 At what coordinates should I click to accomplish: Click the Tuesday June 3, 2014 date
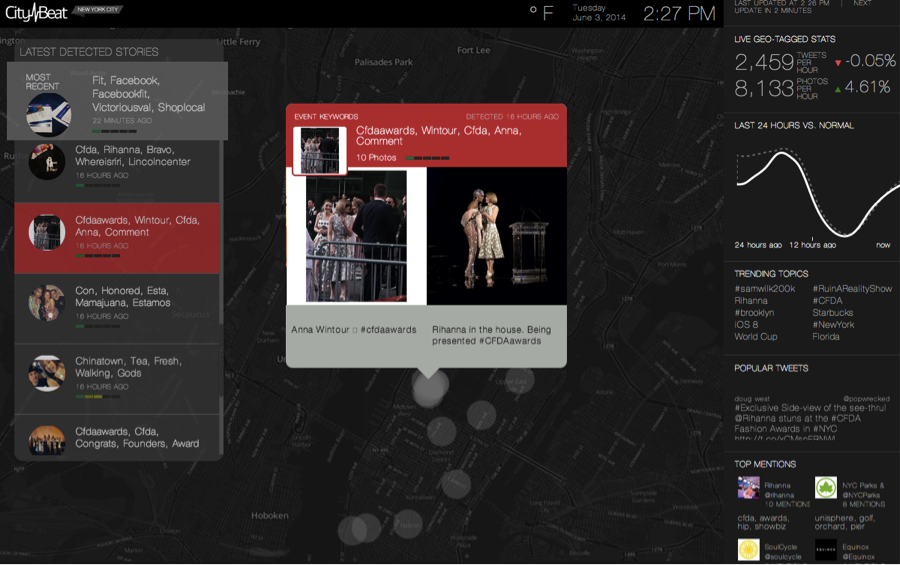pos(599,13)
